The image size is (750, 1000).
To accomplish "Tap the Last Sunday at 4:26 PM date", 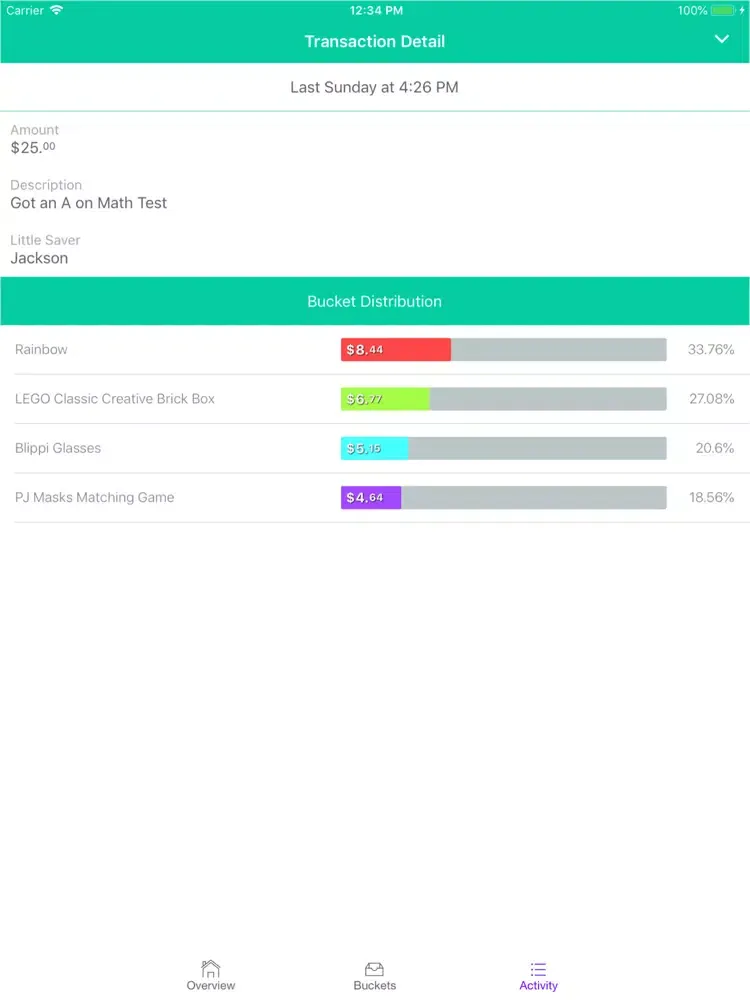I will (x=374, y=87).
